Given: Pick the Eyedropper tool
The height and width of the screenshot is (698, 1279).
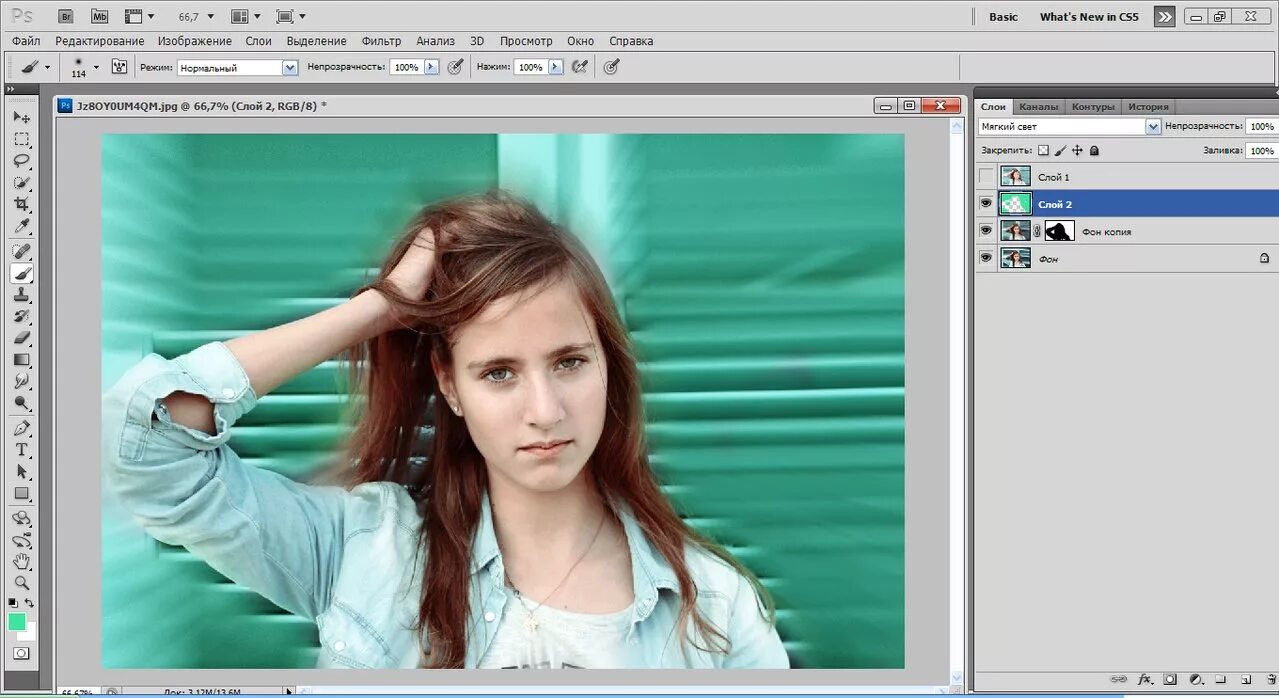Looking at the screenshot, I should (x=21, y=226).
